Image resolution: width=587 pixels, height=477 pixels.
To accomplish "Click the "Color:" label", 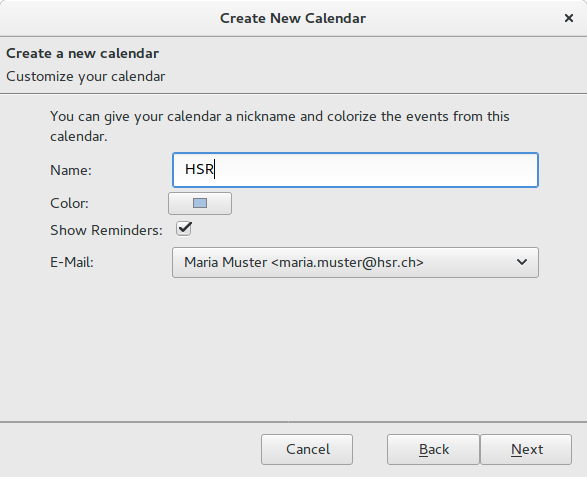I will tap(69, 203).
